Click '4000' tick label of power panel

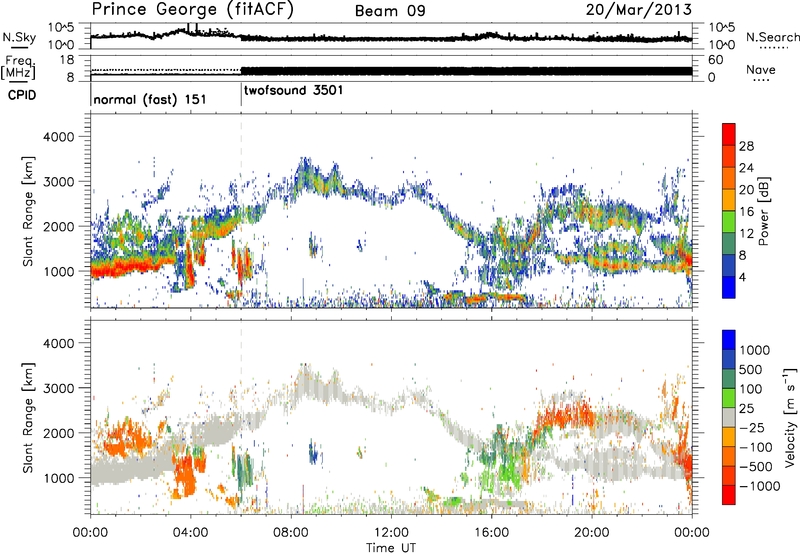[x=58, y=137]
